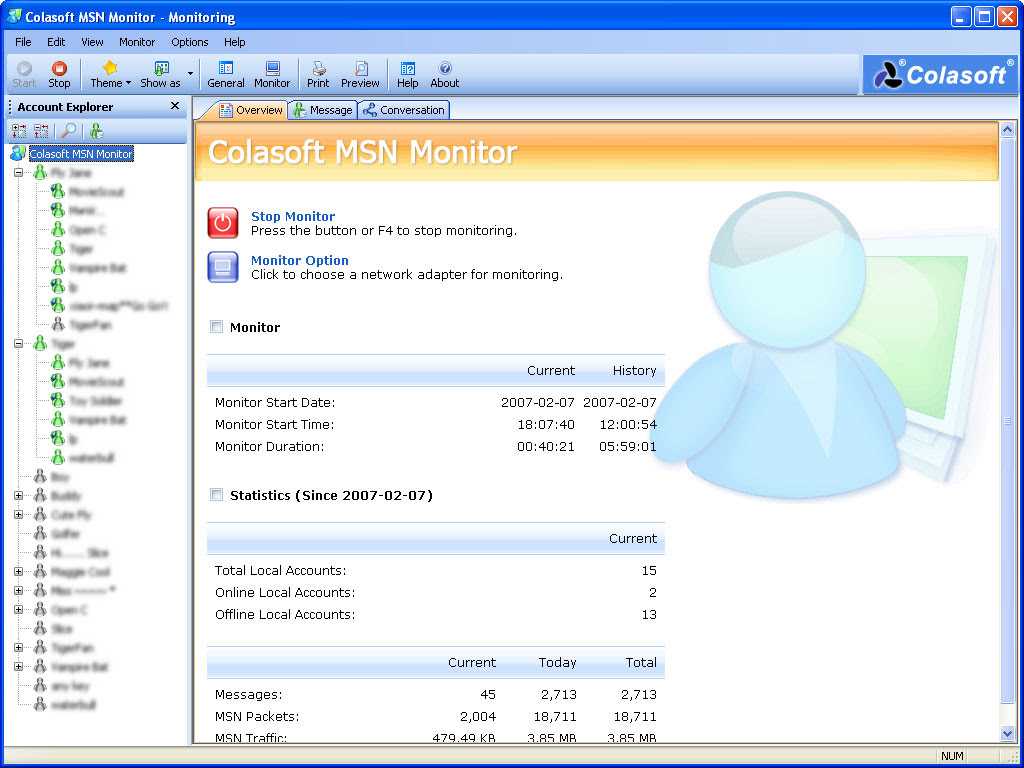This screenshot has height=768, width=1024.
Task: Click the current Messages count 45
Action: click(488, 694)
